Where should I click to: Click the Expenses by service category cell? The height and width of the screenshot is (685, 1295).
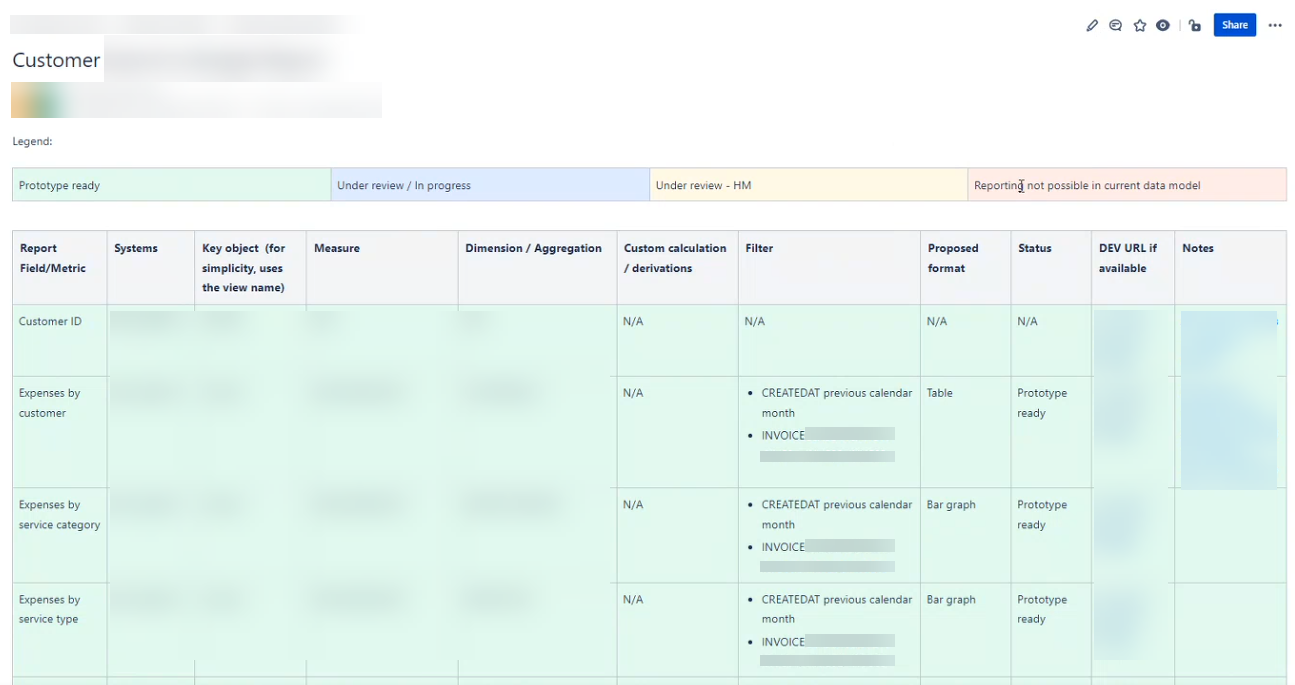(59, 515)
